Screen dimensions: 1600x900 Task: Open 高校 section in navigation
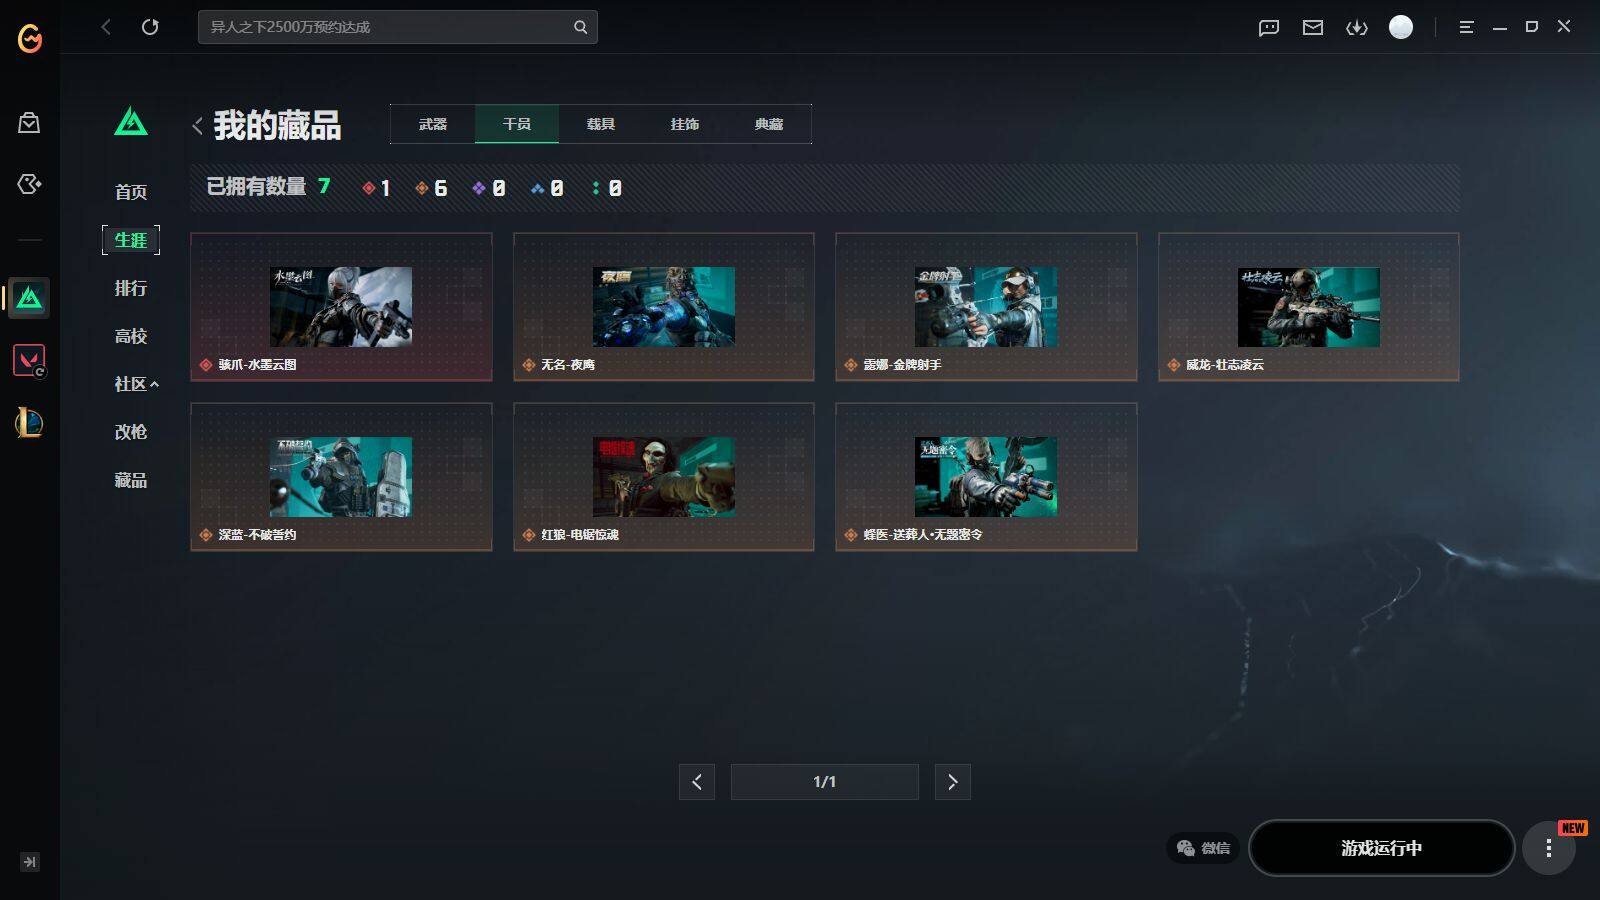click(x=131, y=336)
